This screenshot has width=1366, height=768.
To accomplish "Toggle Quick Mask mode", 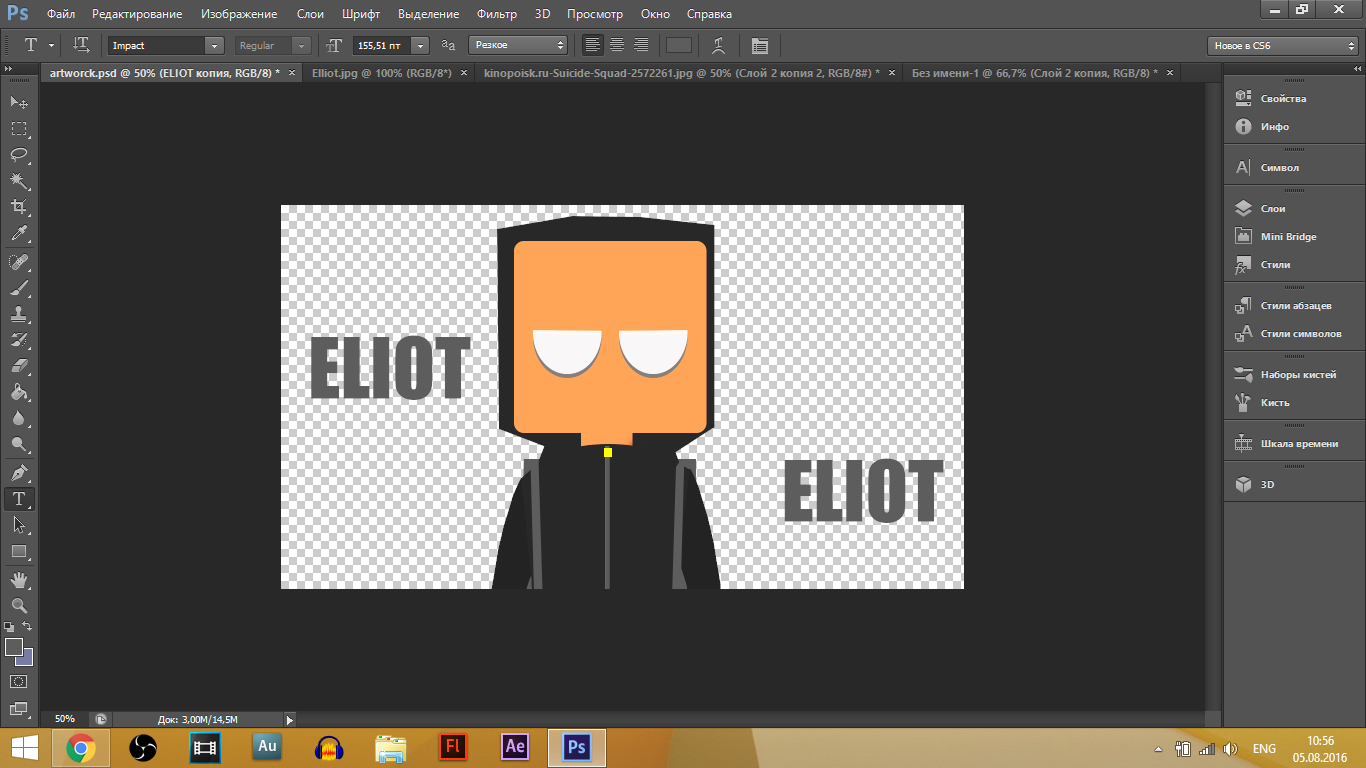I will (x=19, y=681).
